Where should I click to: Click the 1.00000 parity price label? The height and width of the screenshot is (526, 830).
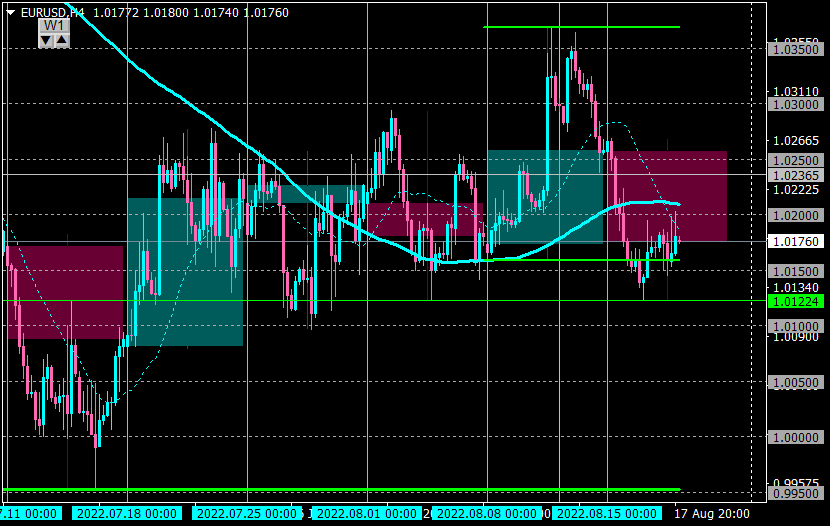click(x=796, y=438)
